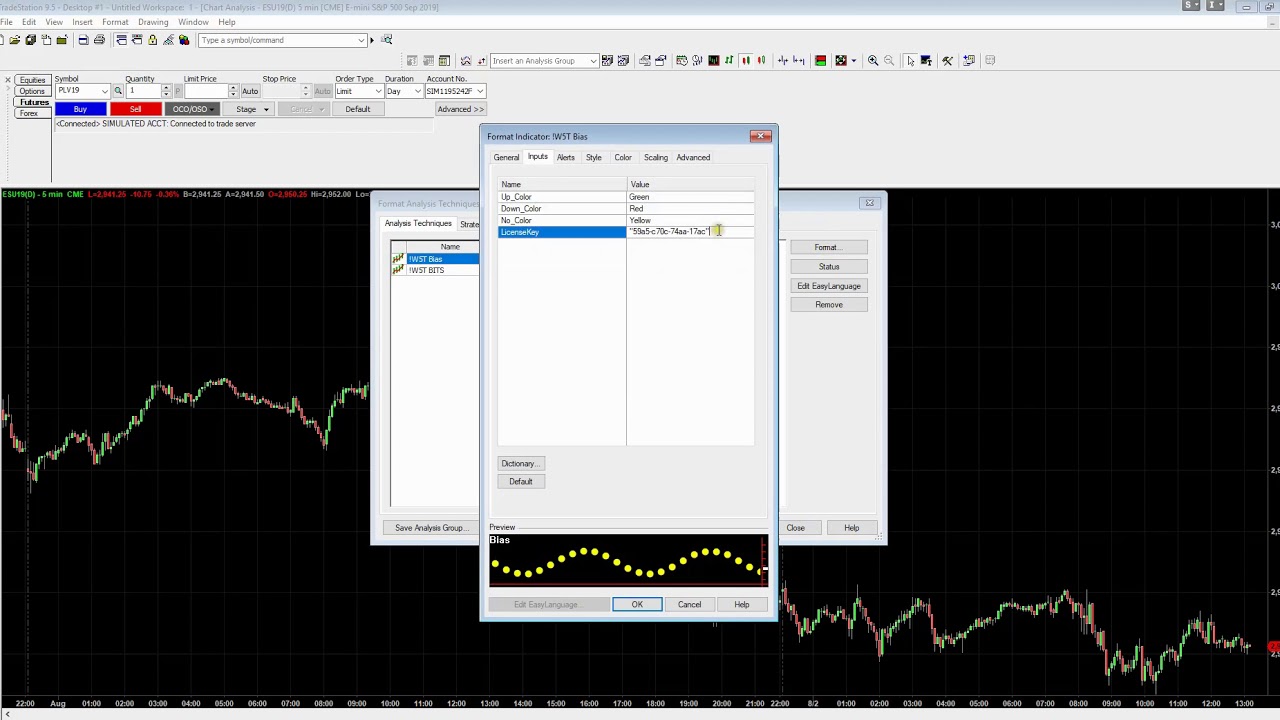Image resolution: width=1280 pixels, height=720 pixels.
Task: Select the Equities tab in order bar
Action: coord(32,80)
